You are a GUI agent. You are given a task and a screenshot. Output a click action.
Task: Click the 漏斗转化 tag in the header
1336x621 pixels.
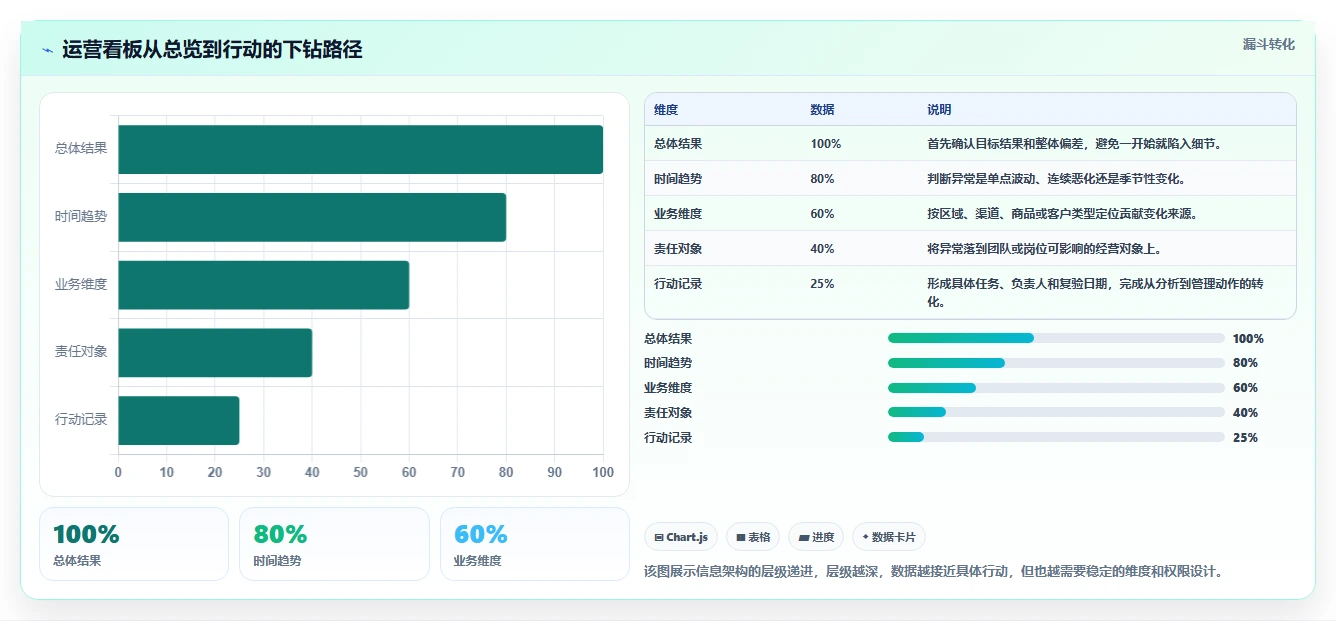[1268, 44]
